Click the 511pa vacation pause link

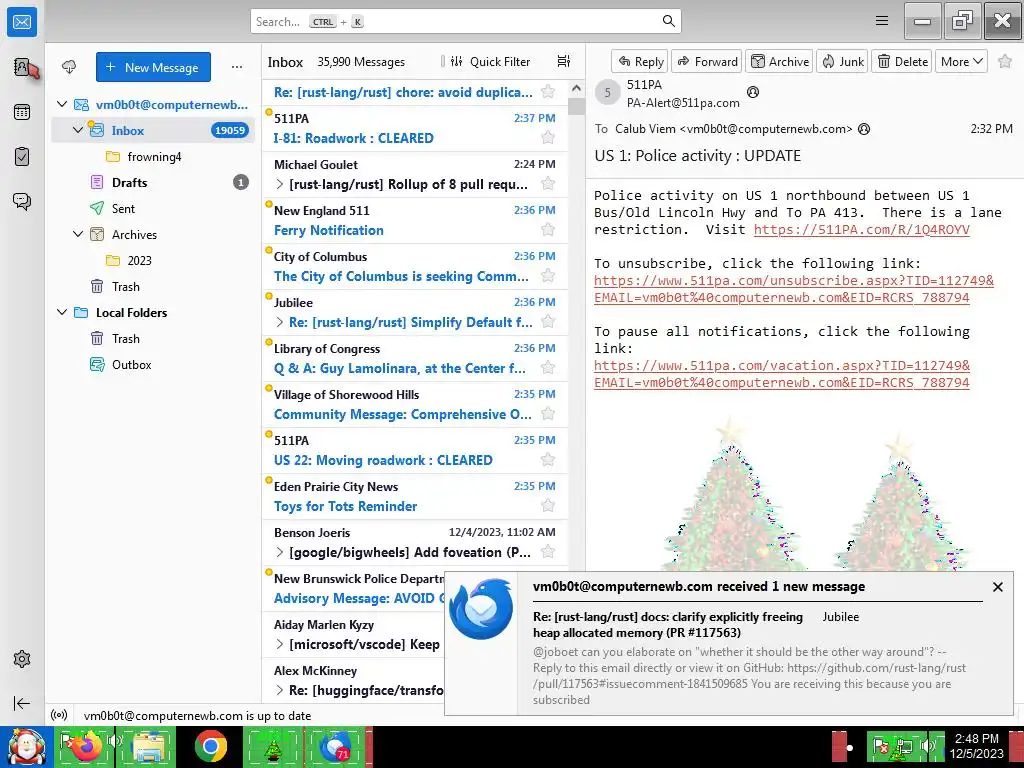point(782,374)
